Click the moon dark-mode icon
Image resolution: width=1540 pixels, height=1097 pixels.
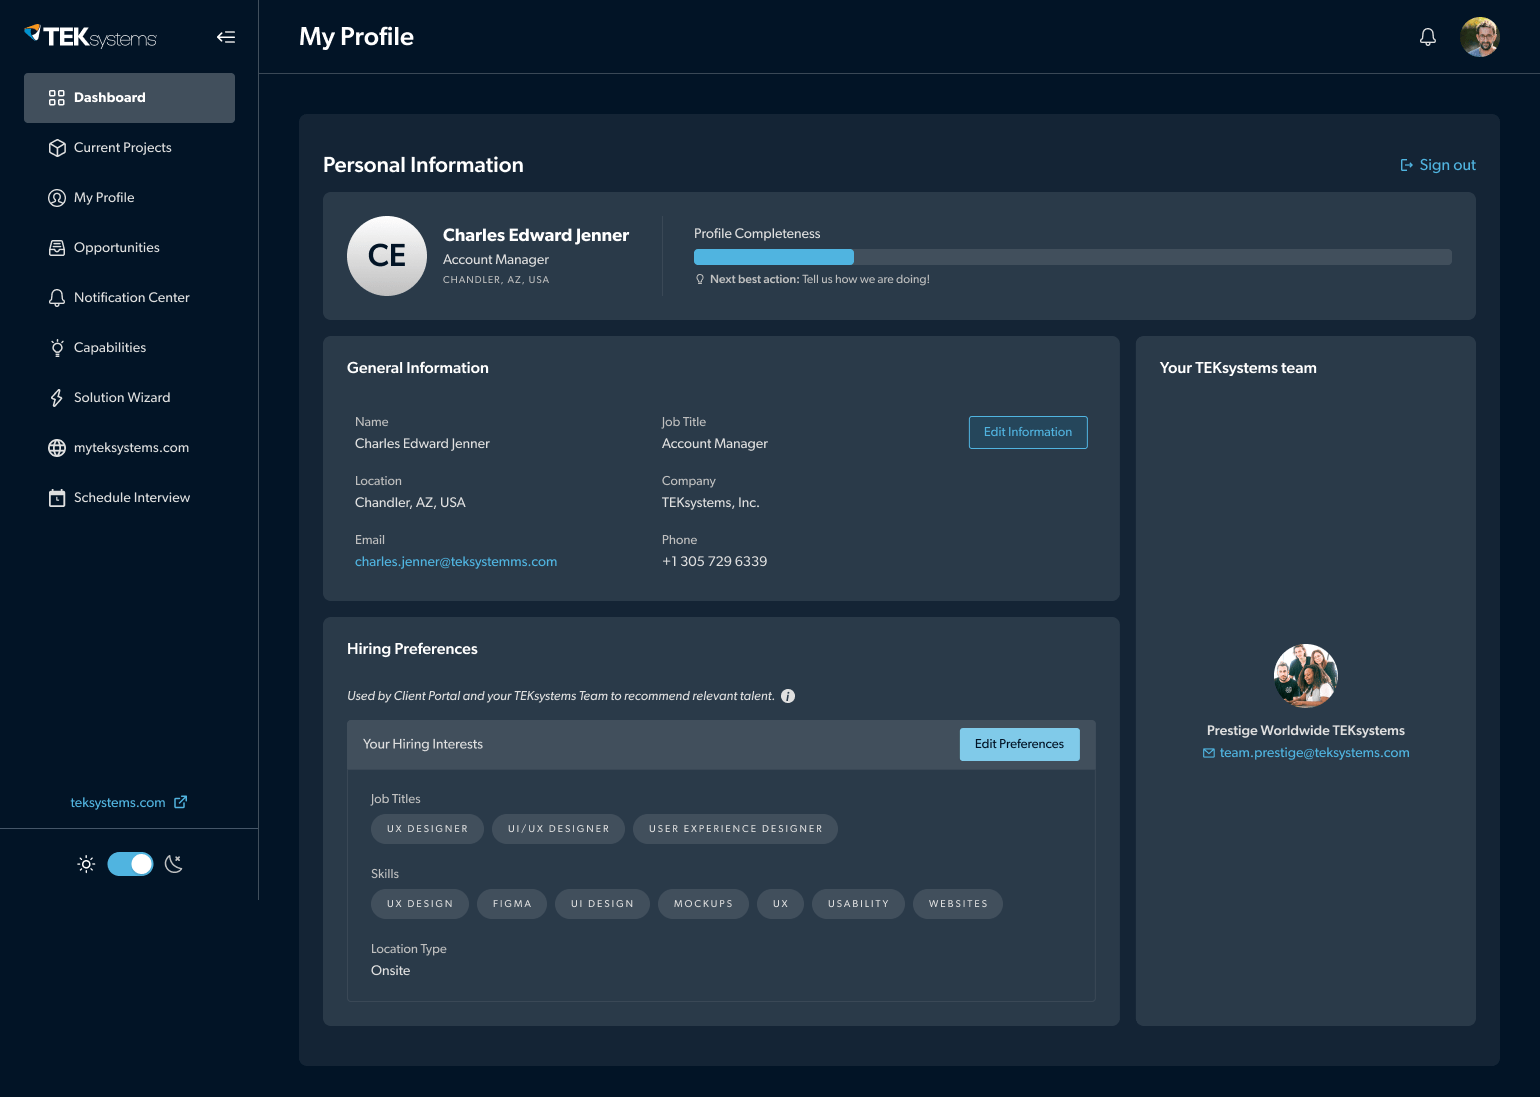[174, 864]
